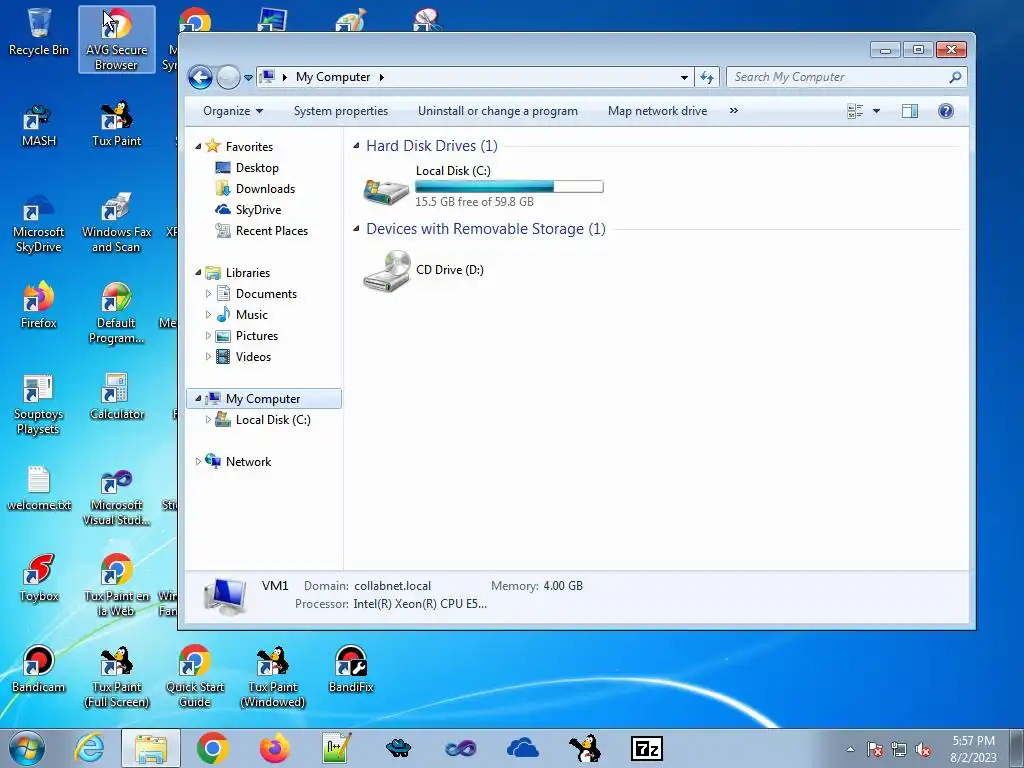Open Microsoft SkyDrive desktop shortcut
Image resolution: width=1024 pixels, height=768 pixels.
pyautogui.click(x=39, y=223)
